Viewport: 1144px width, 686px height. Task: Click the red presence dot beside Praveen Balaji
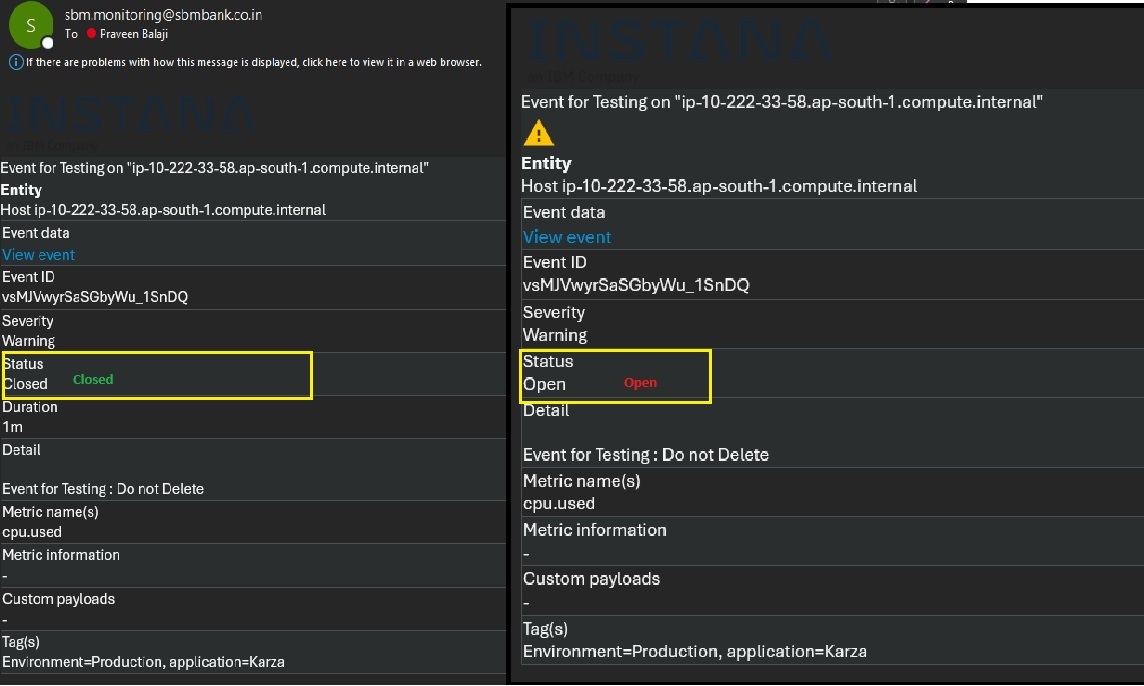tap(91, 34)
